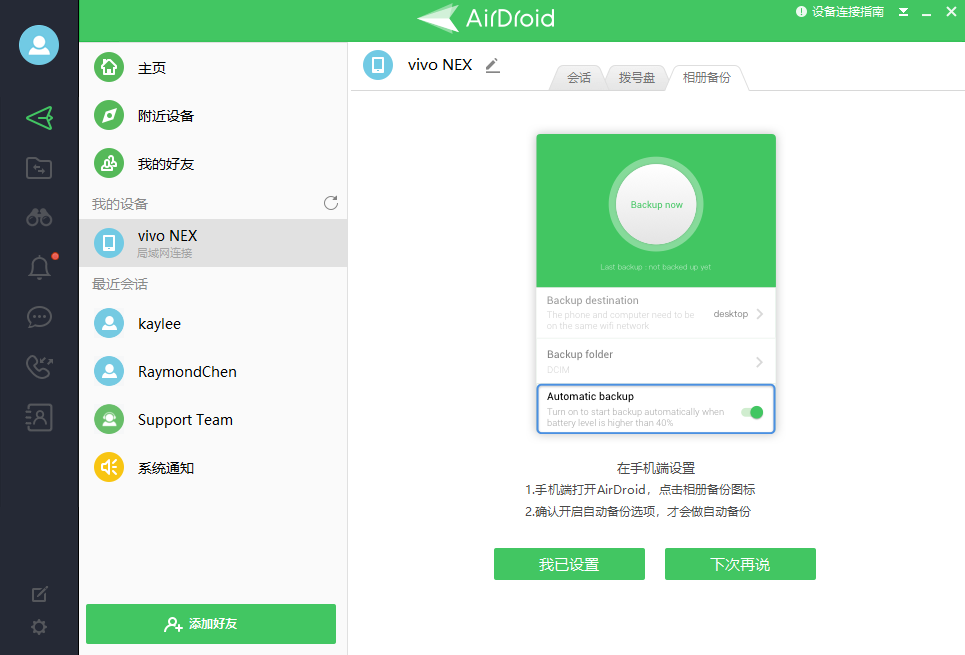Image resolution: width=965 pixels, height=655 pixels.
Task: Click the 'desktop' destination value
Action: [x=731, y=314]
